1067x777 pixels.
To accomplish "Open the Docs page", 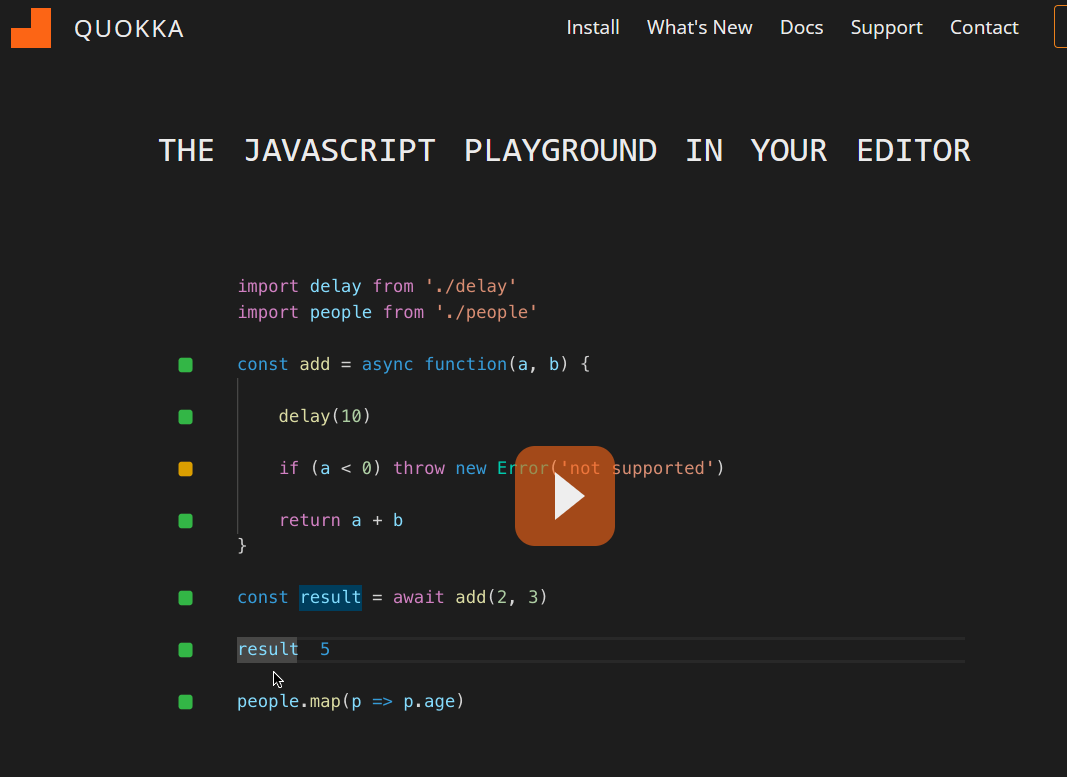I will 801,27.
